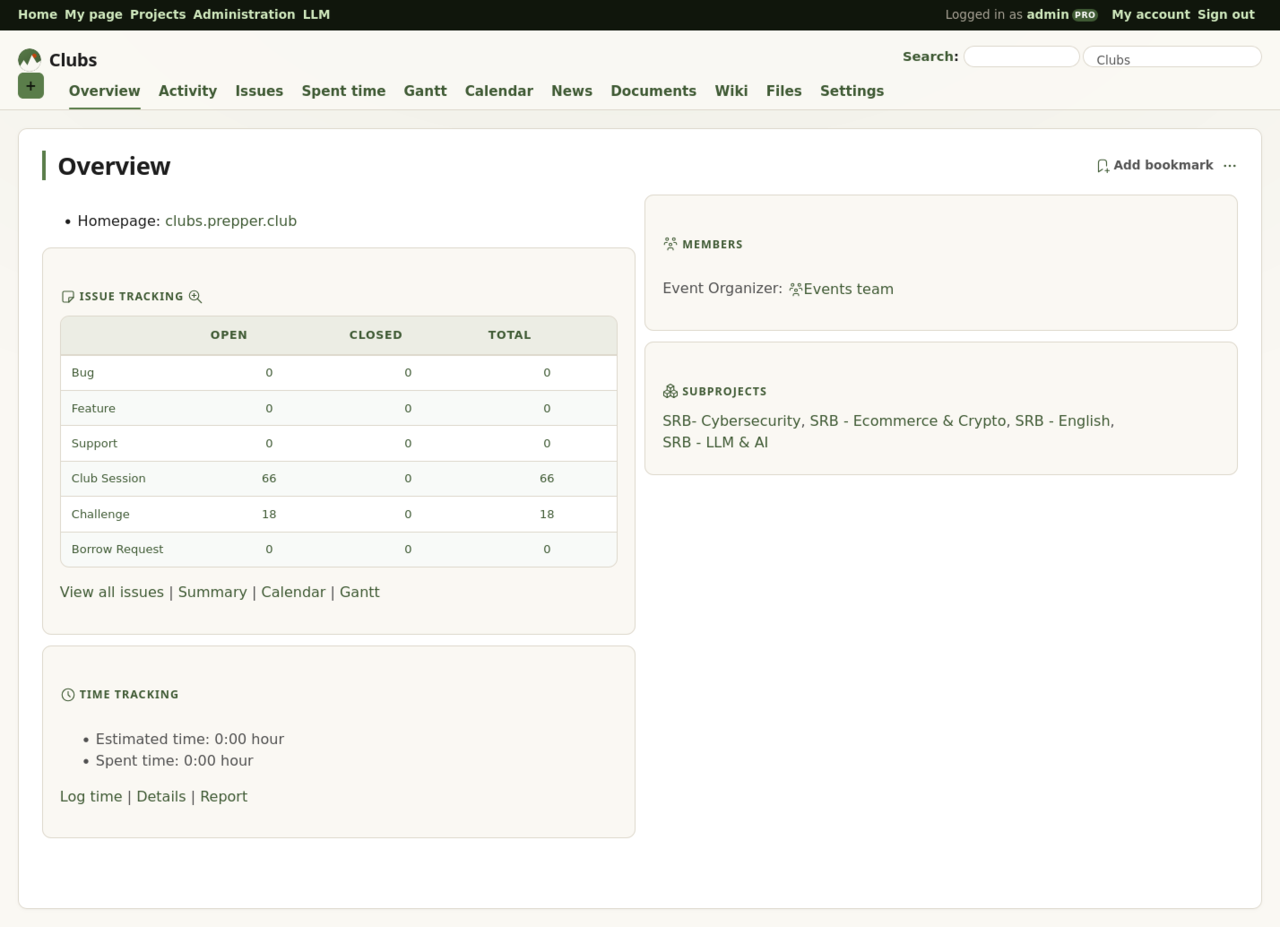
Task: Open the Bug tracker link
Action: coord(83,372)
